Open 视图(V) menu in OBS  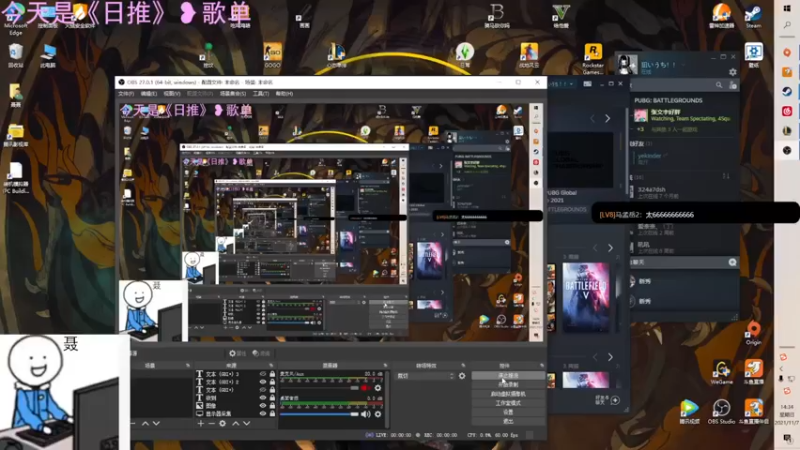point(172,94)
